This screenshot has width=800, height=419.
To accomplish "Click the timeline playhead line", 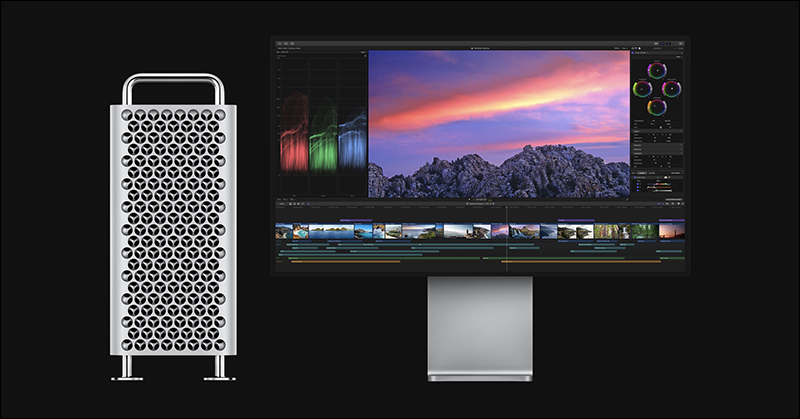I will tap(506, 240).
